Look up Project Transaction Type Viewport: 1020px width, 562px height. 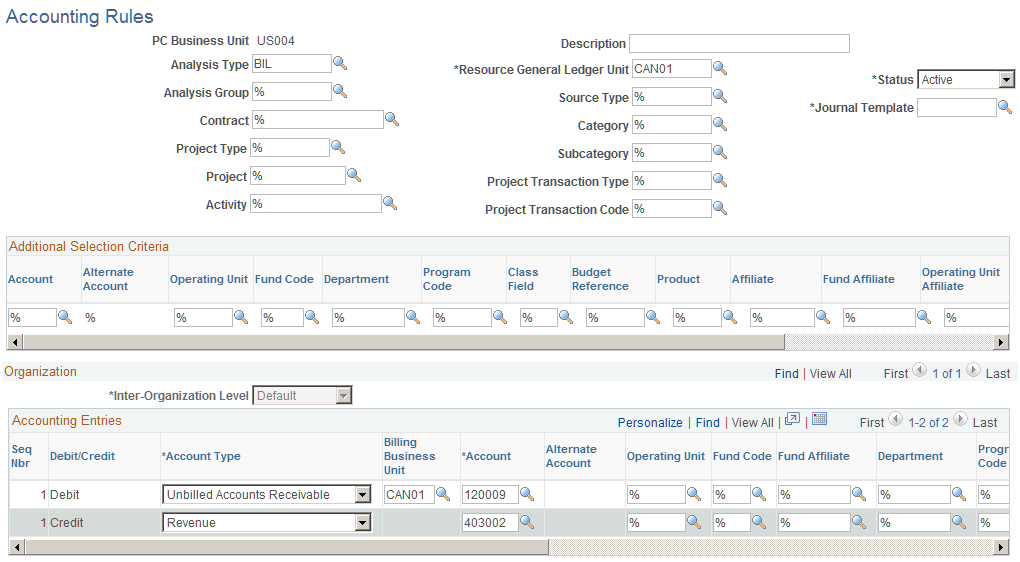[x=719, y=180]
